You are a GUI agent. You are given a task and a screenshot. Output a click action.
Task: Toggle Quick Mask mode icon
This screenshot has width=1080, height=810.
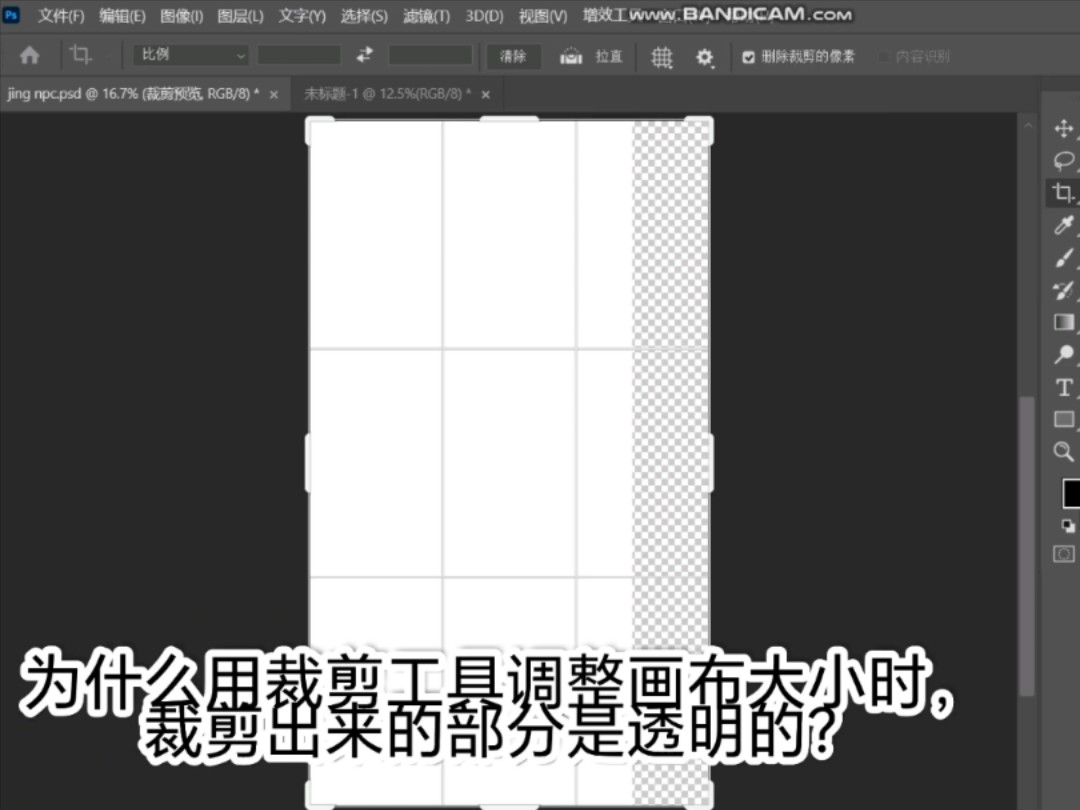point(1064,553)
